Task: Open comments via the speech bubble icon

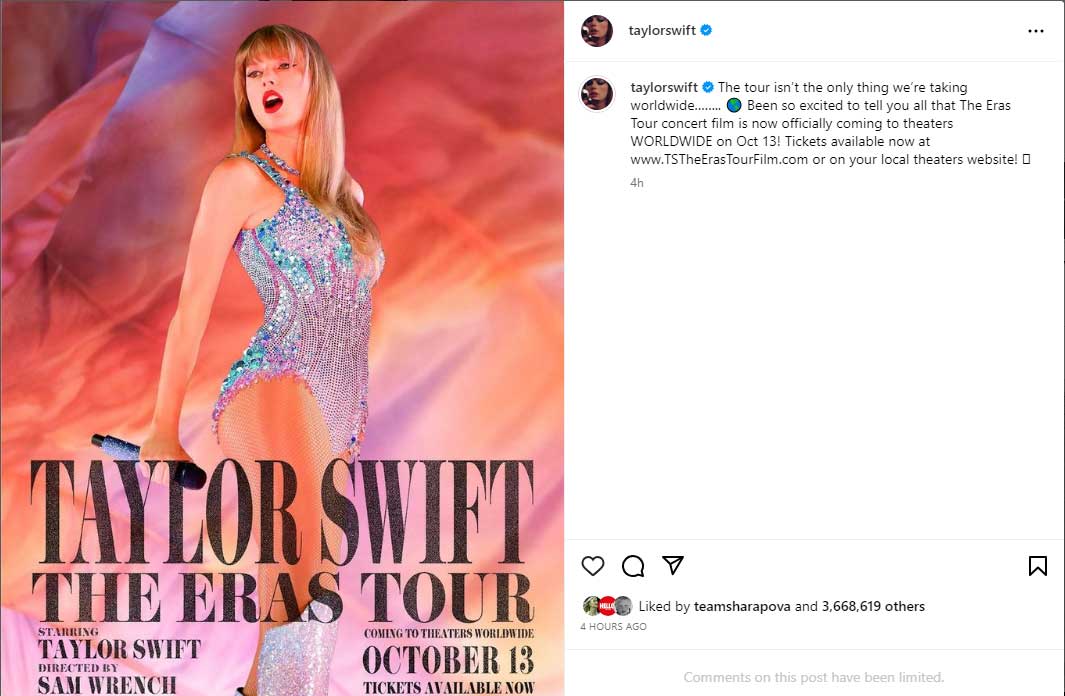Action: 633,566
